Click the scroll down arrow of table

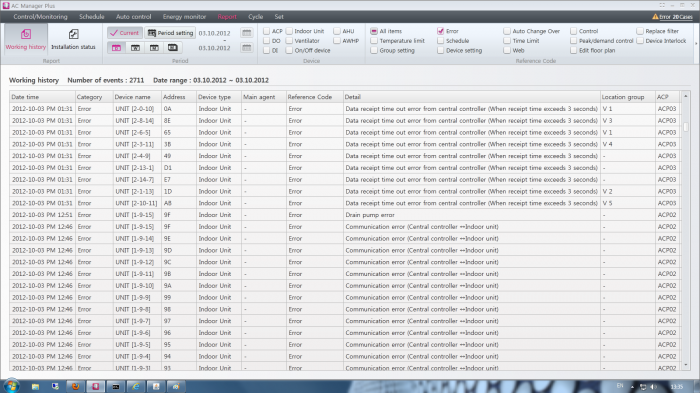686,365
